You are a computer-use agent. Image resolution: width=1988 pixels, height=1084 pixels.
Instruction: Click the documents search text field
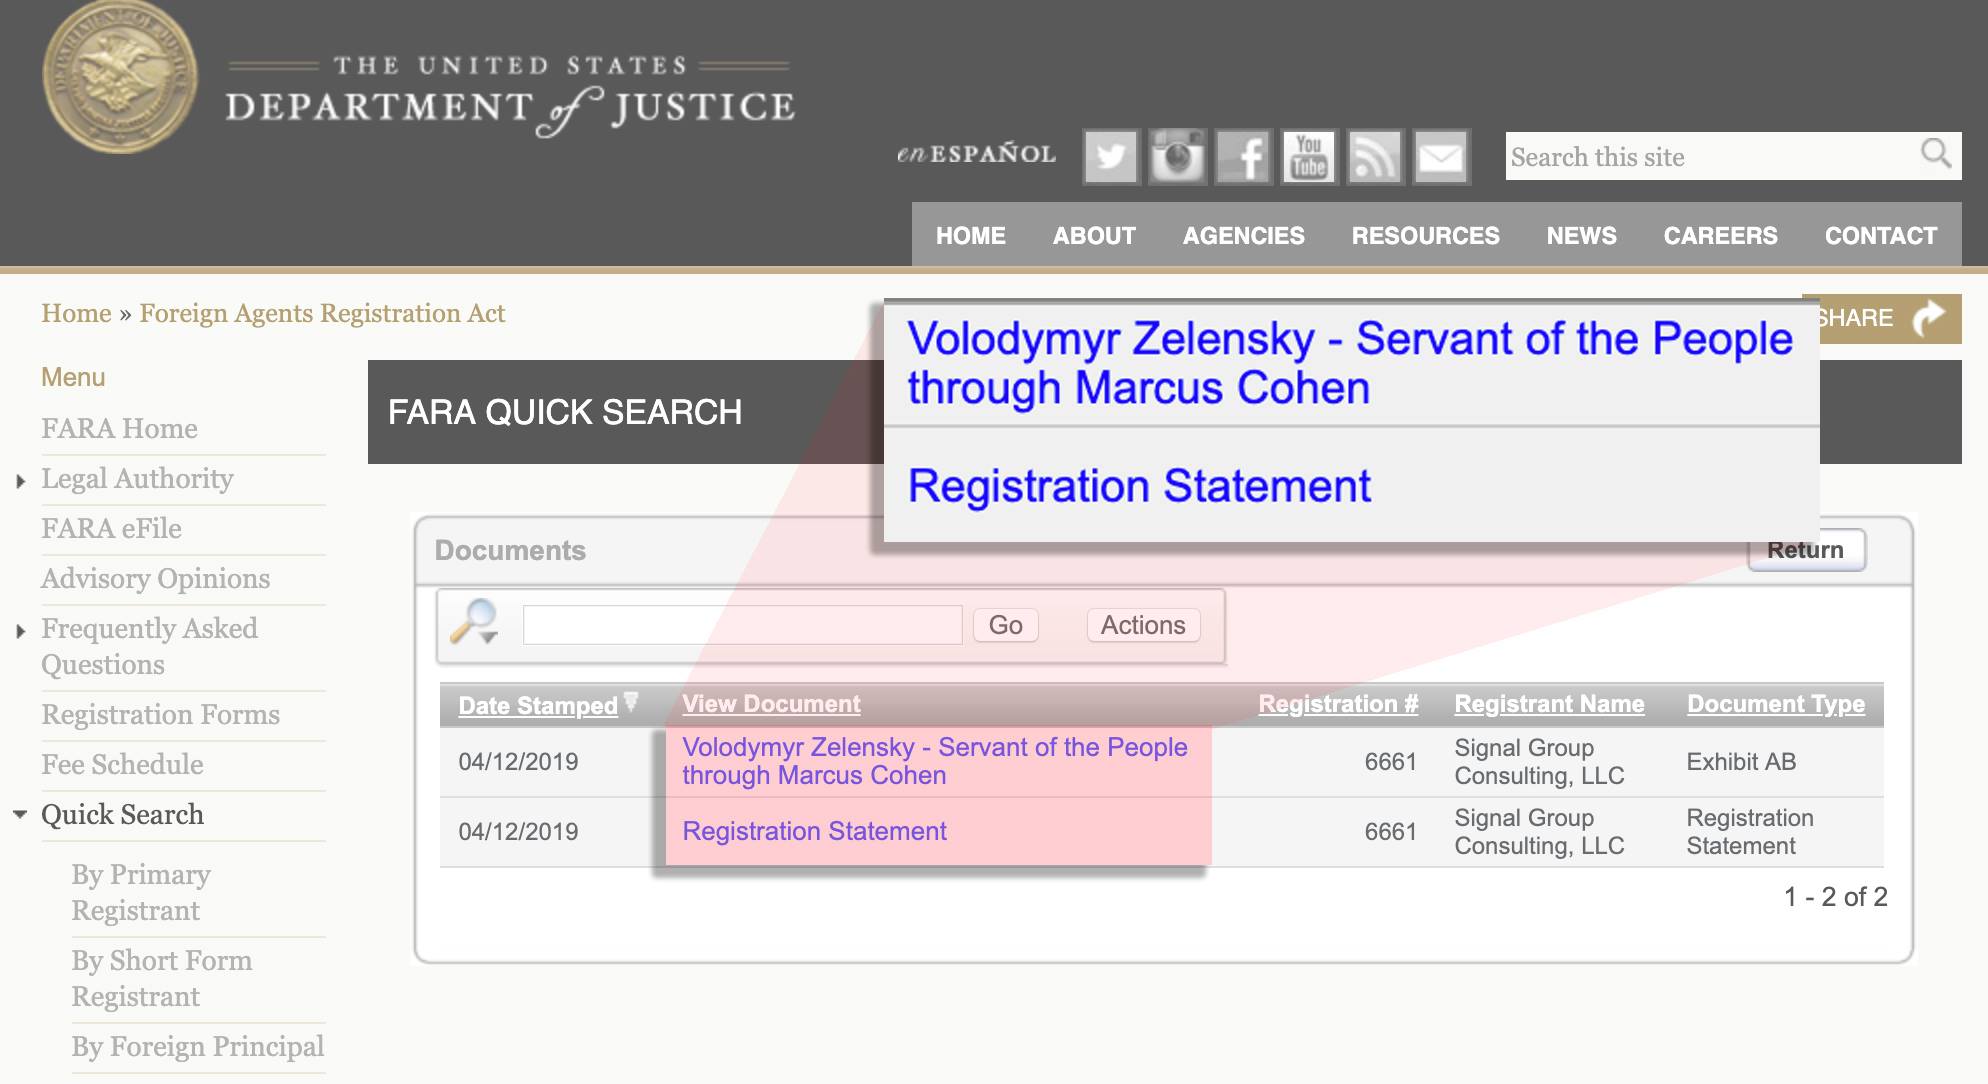coord(742,625)
